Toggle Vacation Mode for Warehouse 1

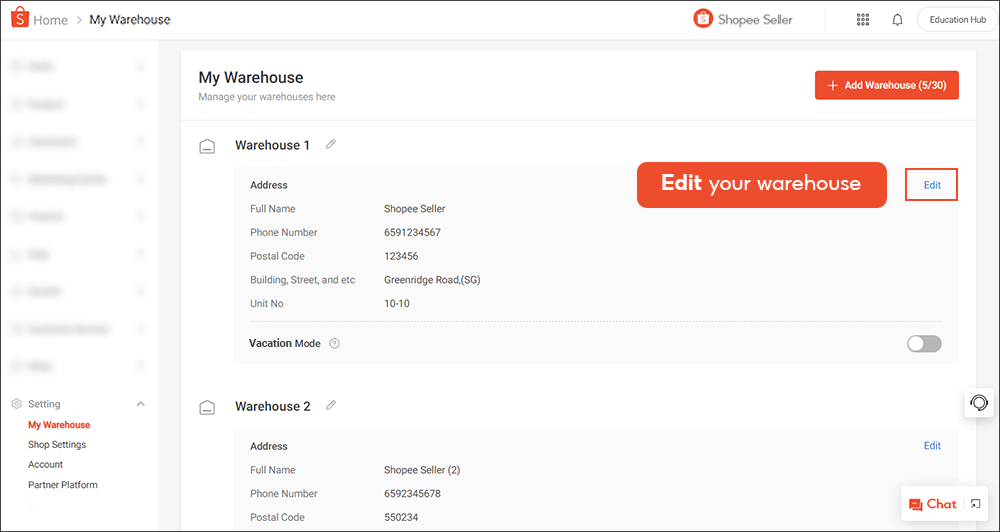[924, 344]
